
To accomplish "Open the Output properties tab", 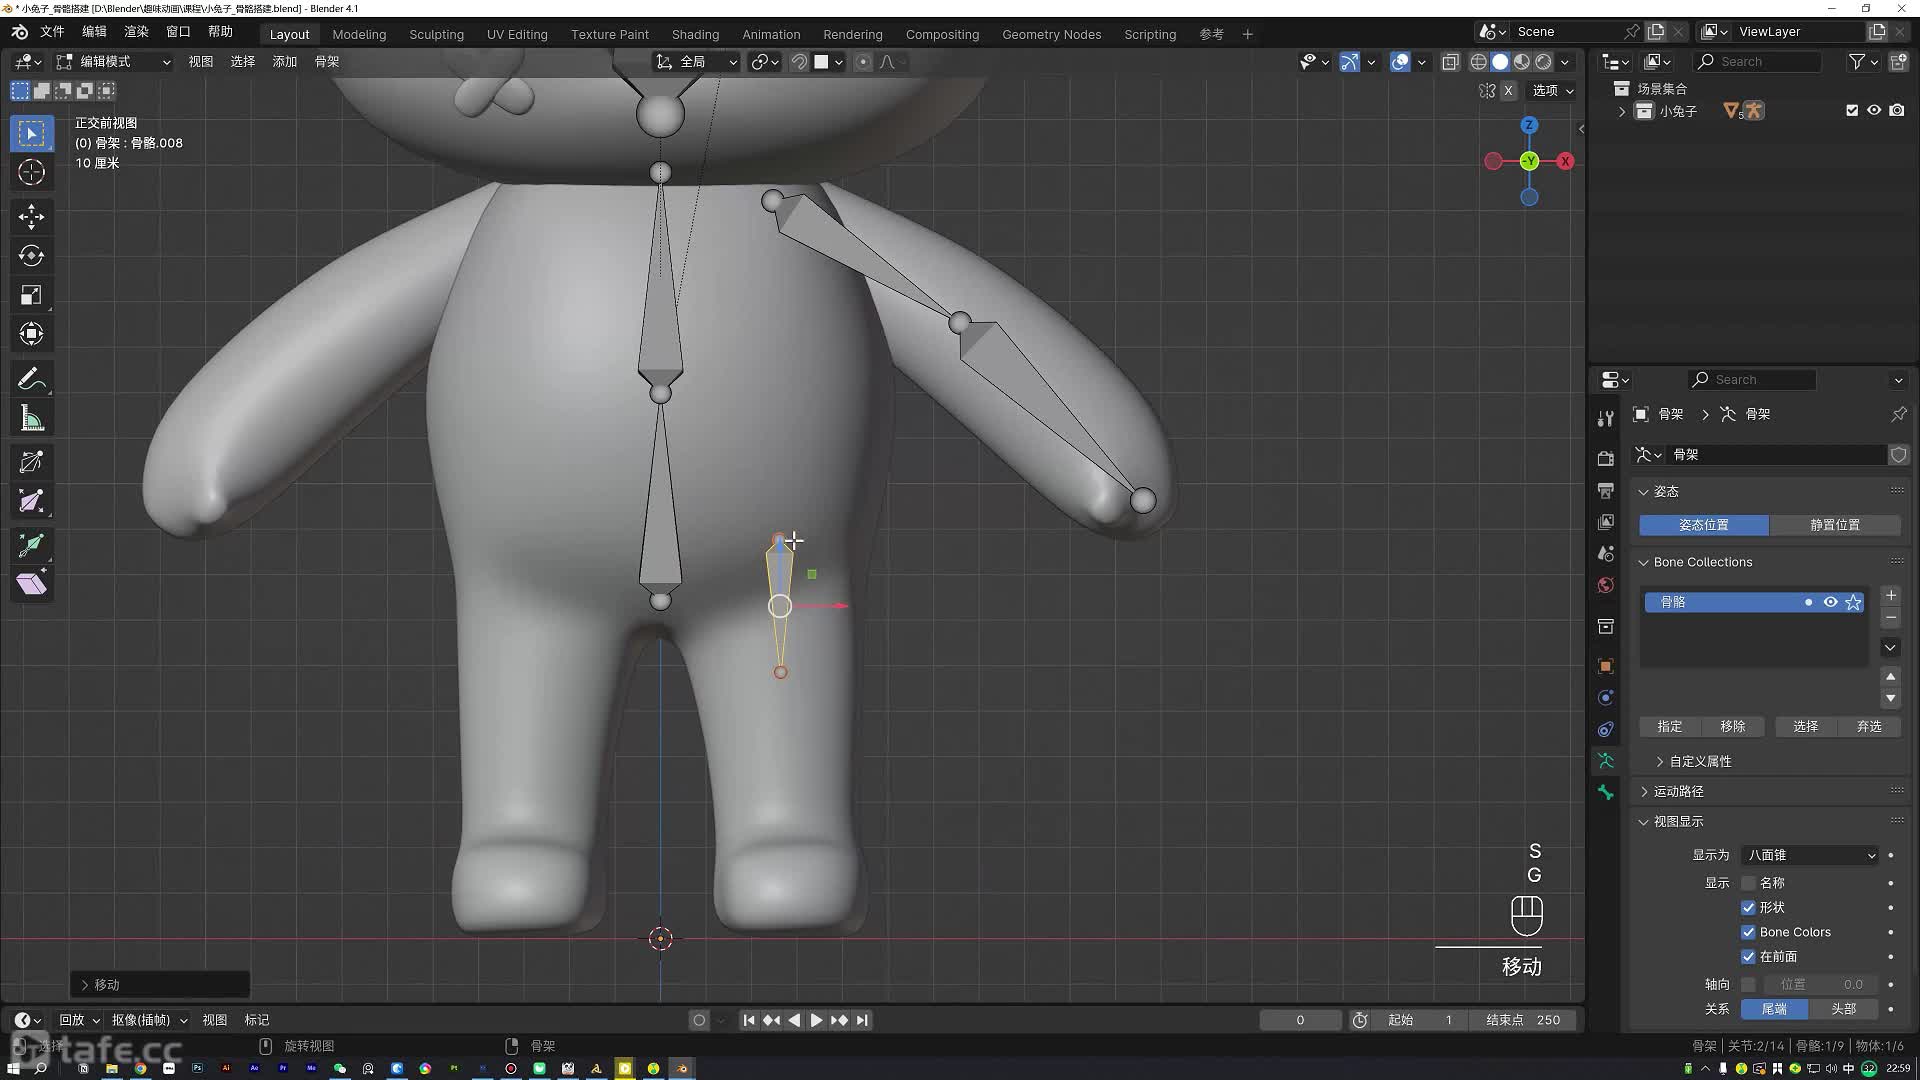I will tap(1606, 490).
